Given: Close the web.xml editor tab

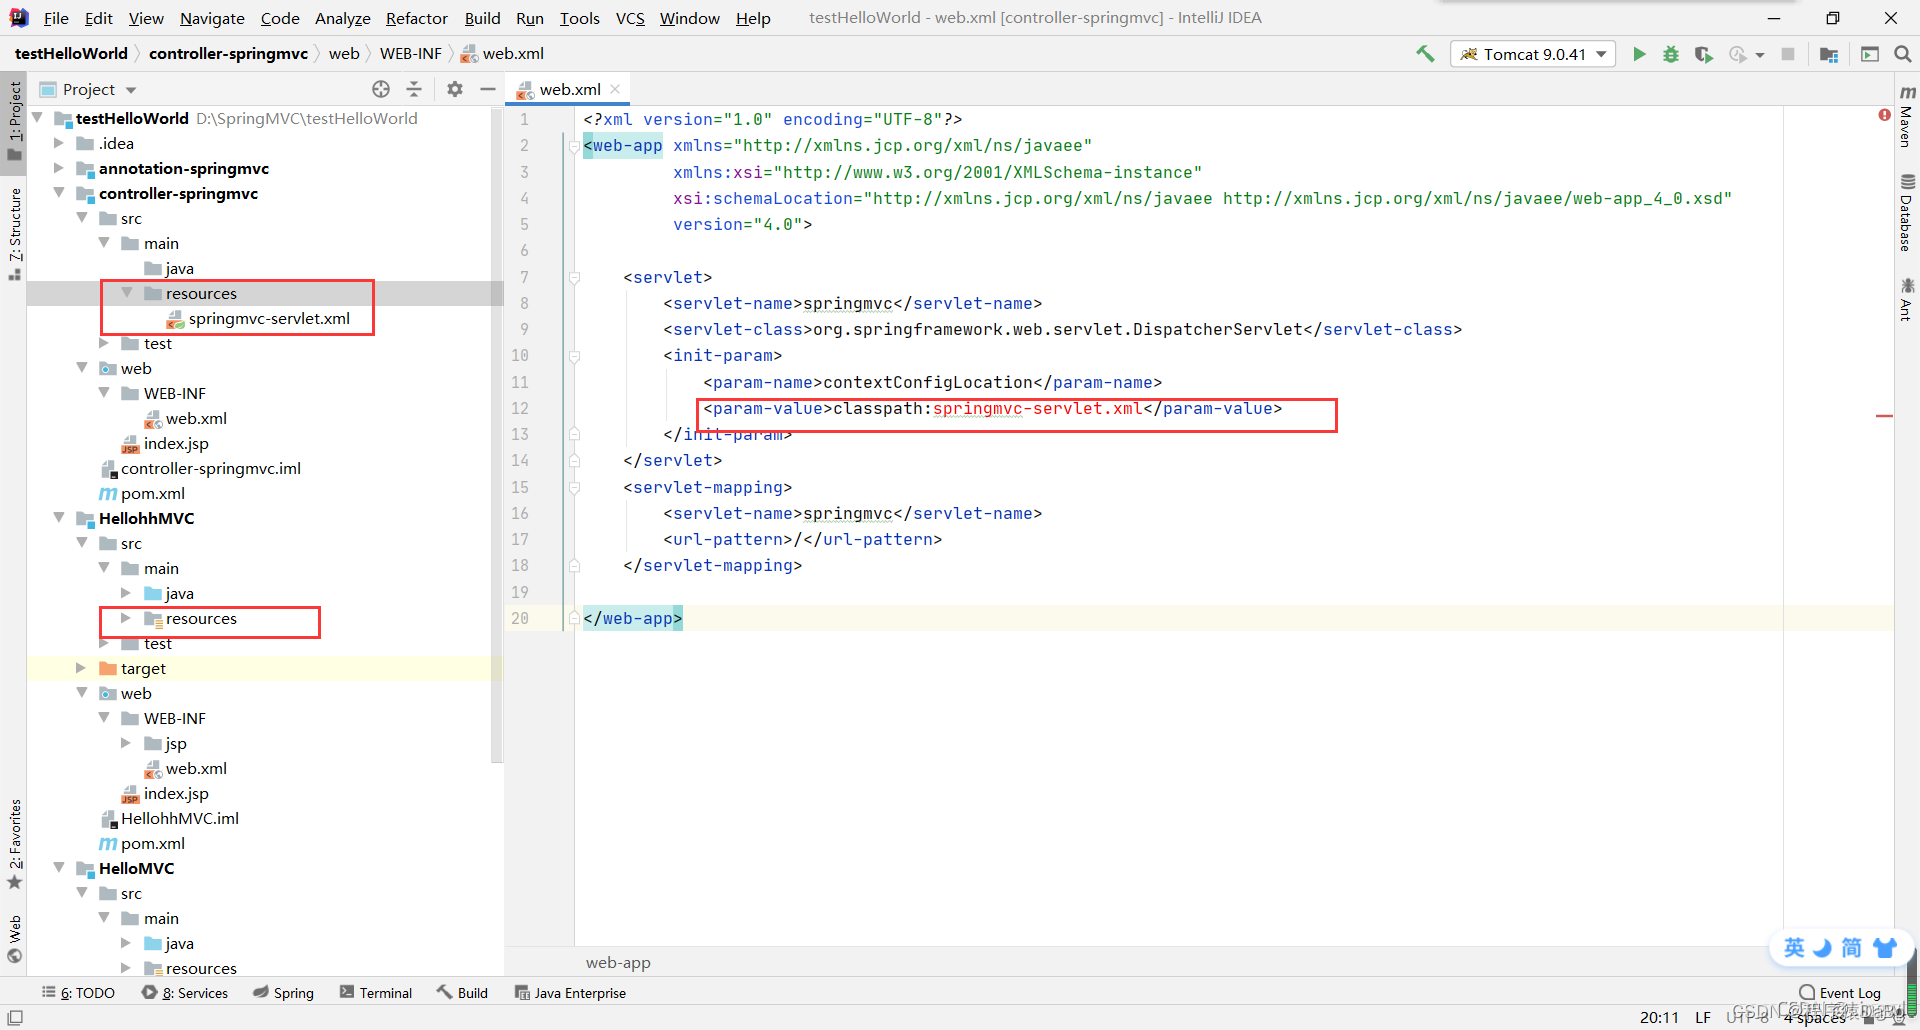Looking at the screenshot, I should click(615, 89).
